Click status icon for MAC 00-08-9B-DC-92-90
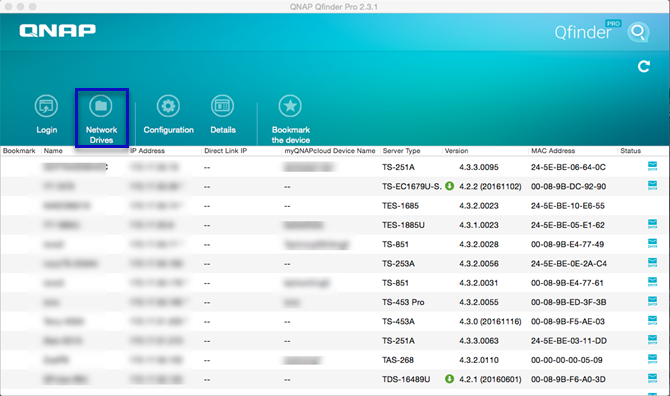This screenshot has height=396, width=670. pyautogui.click(x=652, y=185)
